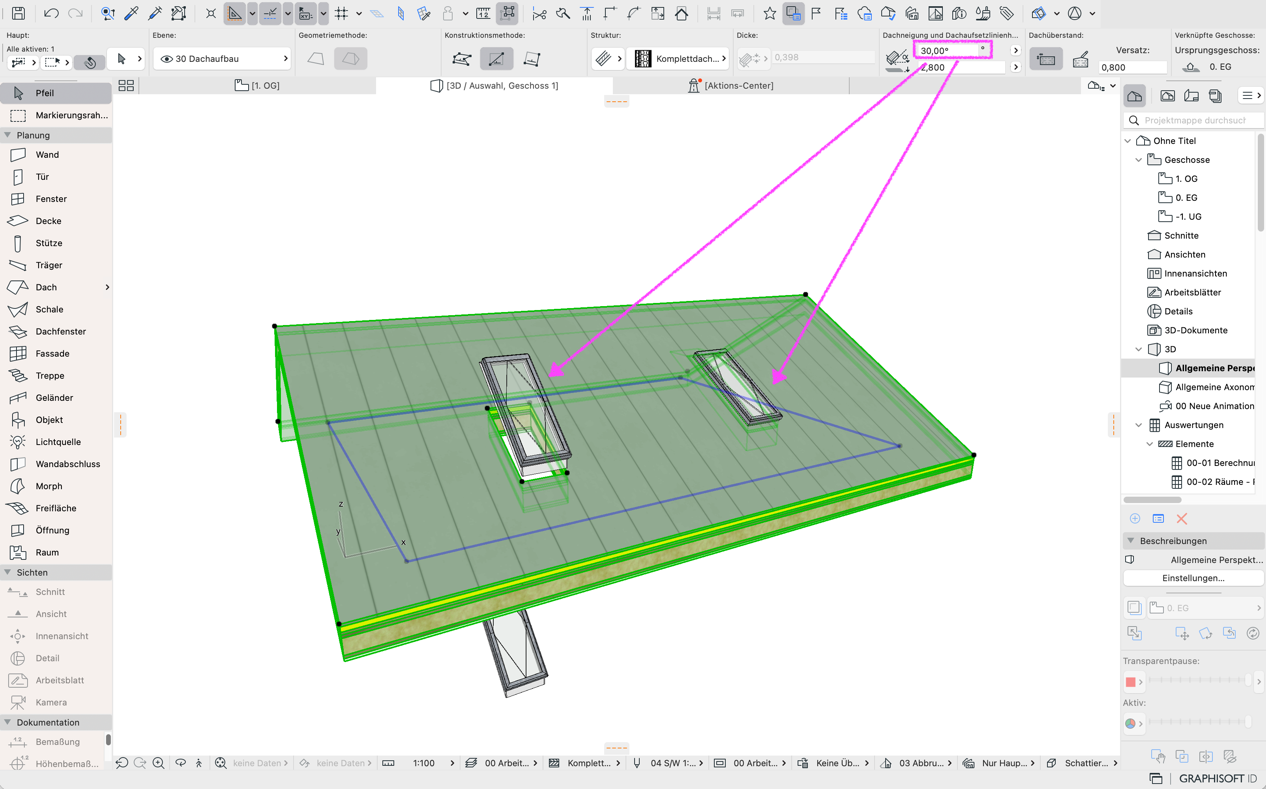Collapse the Sichten section
This screenshot has height=789, width=1266.
click(x=8, y=573)
